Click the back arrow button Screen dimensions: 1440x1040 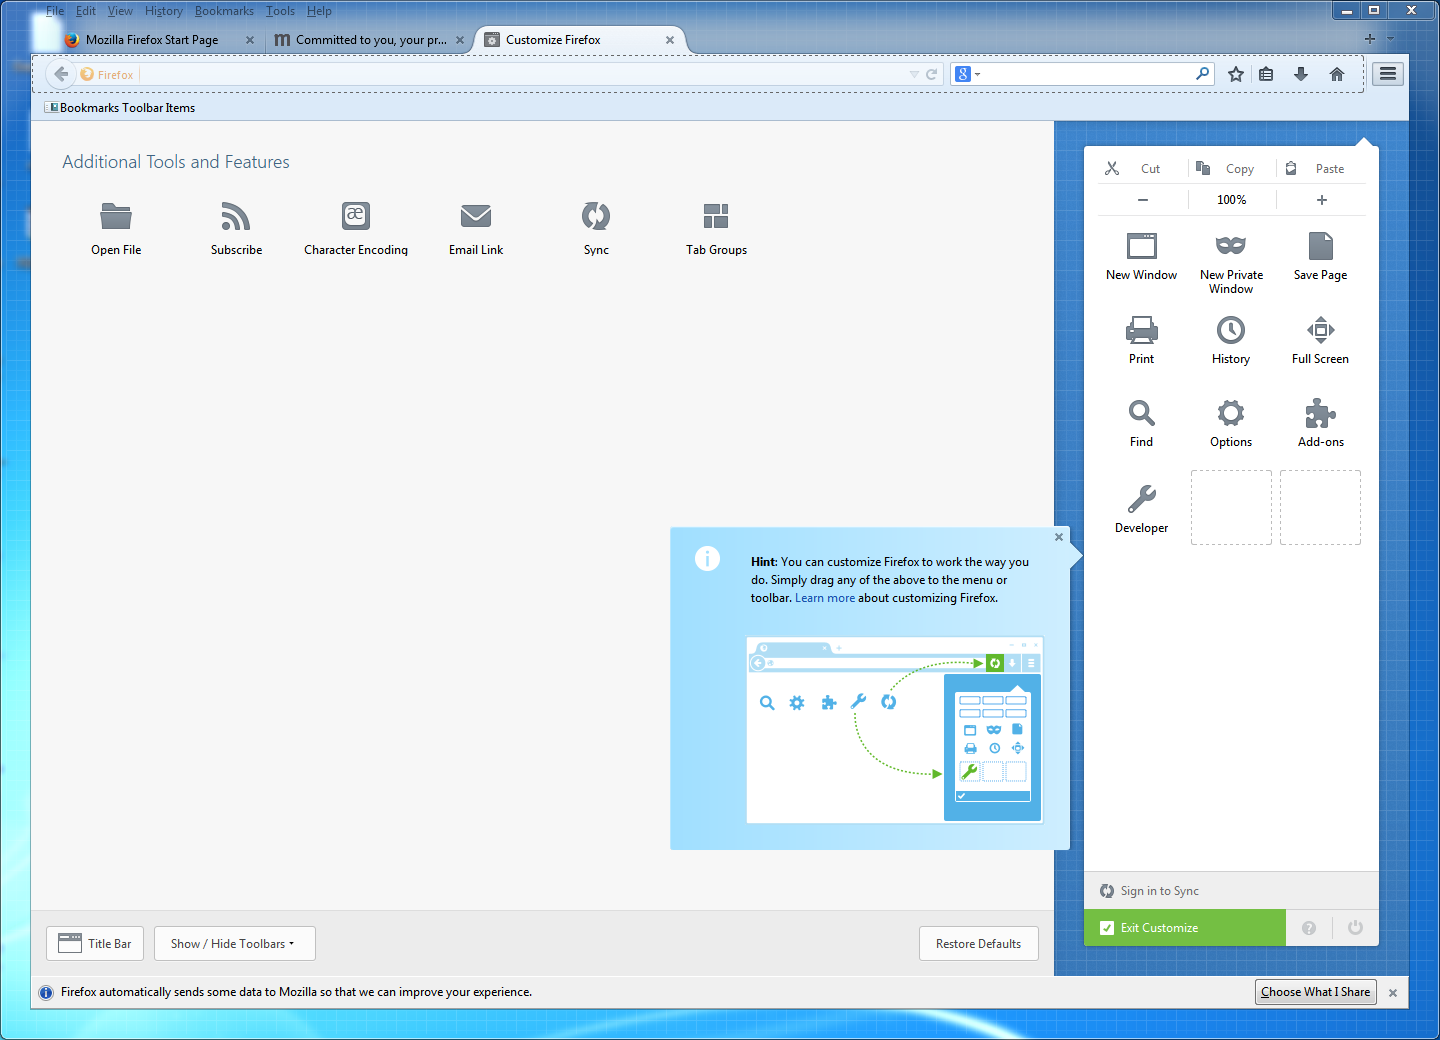point(61,74)
